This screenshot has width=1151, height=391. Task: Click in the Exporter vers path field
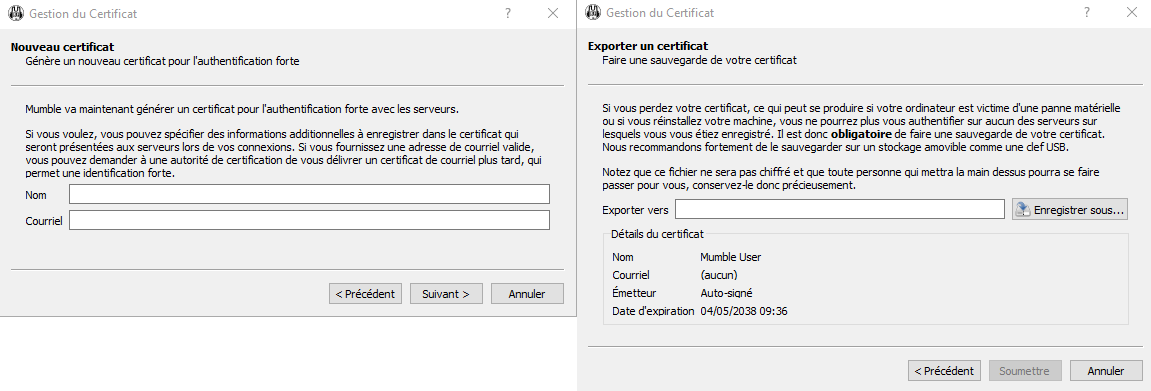pyautogui.click(x=840, y=209)
